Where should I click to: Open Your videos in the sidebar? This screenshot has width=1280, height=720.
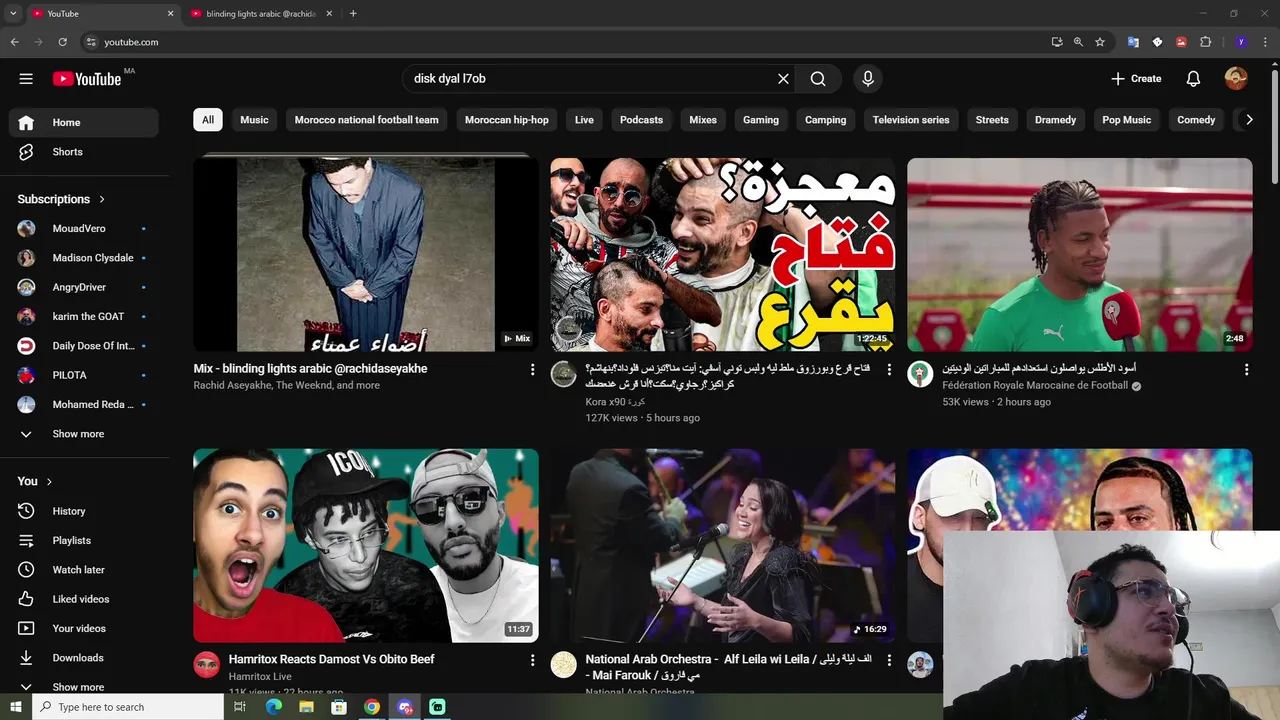[84, 628]
